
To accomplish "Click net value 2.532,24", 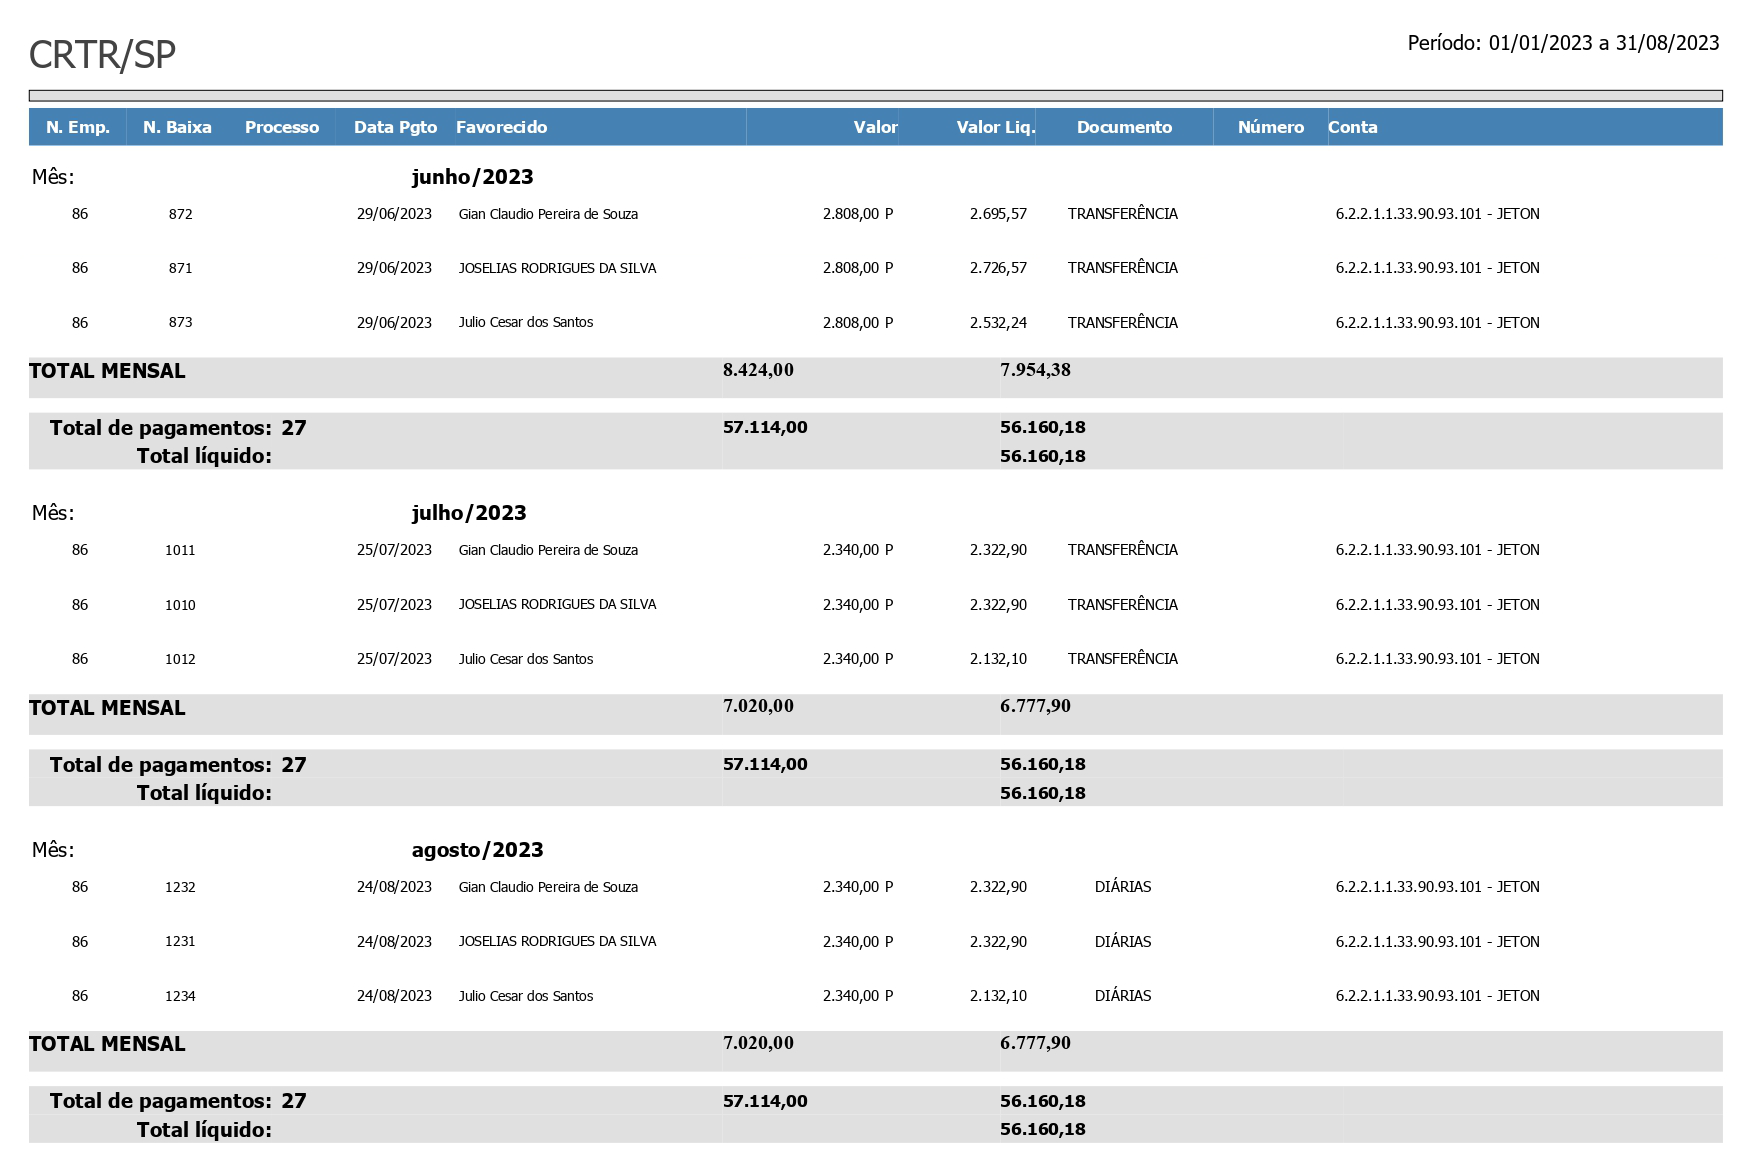I will click(998, 323).
